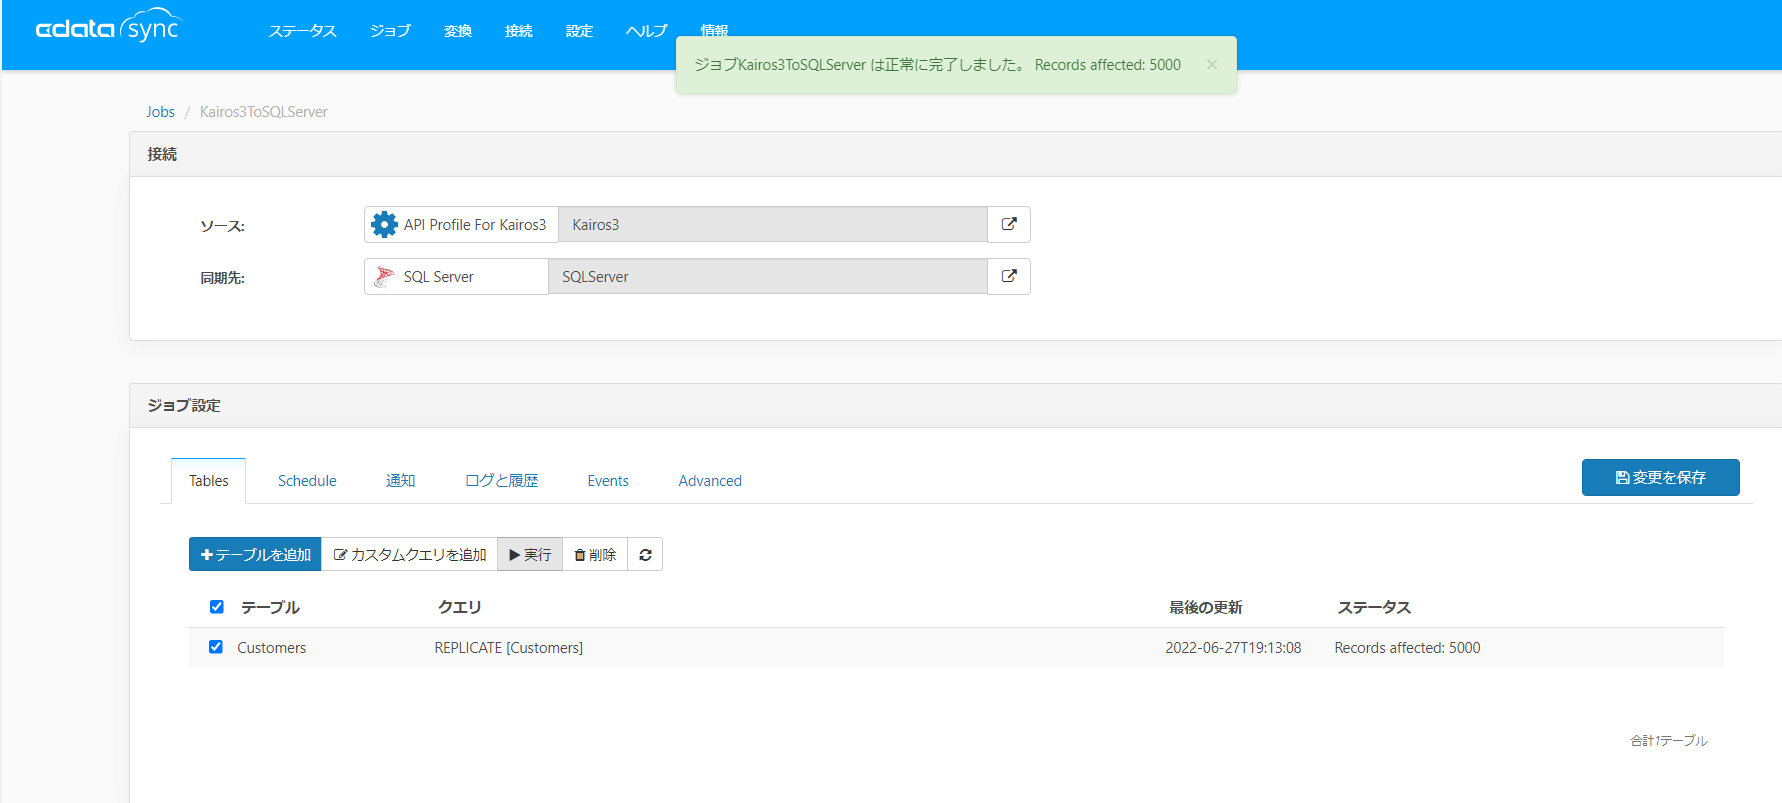The width and height of the screenshot is (1782, 803).
Task: Click the REPLICATE [Customers] query text
Action: tap(508, 648)
